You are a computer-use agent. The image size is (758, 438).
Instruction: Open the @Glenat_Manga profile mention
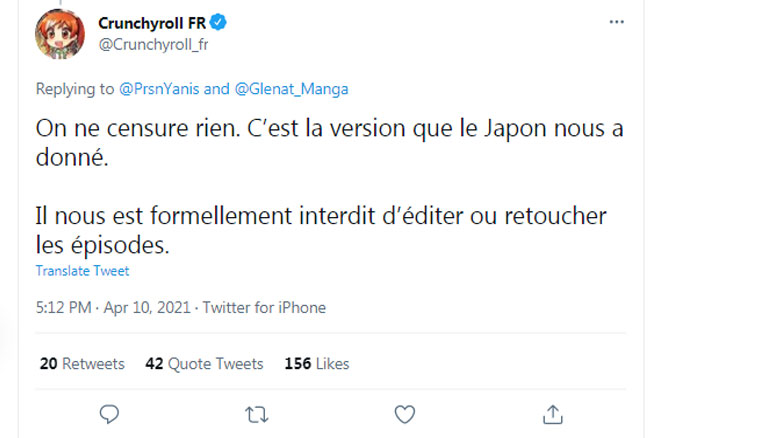(x=290, y=89)
